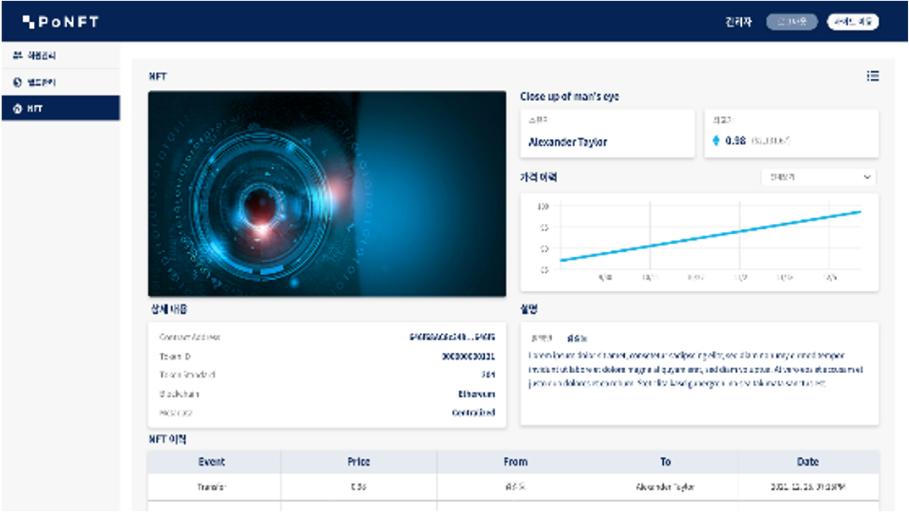
Task: Click the Lorem ipsum description text
Action: [x=696, y=369]
